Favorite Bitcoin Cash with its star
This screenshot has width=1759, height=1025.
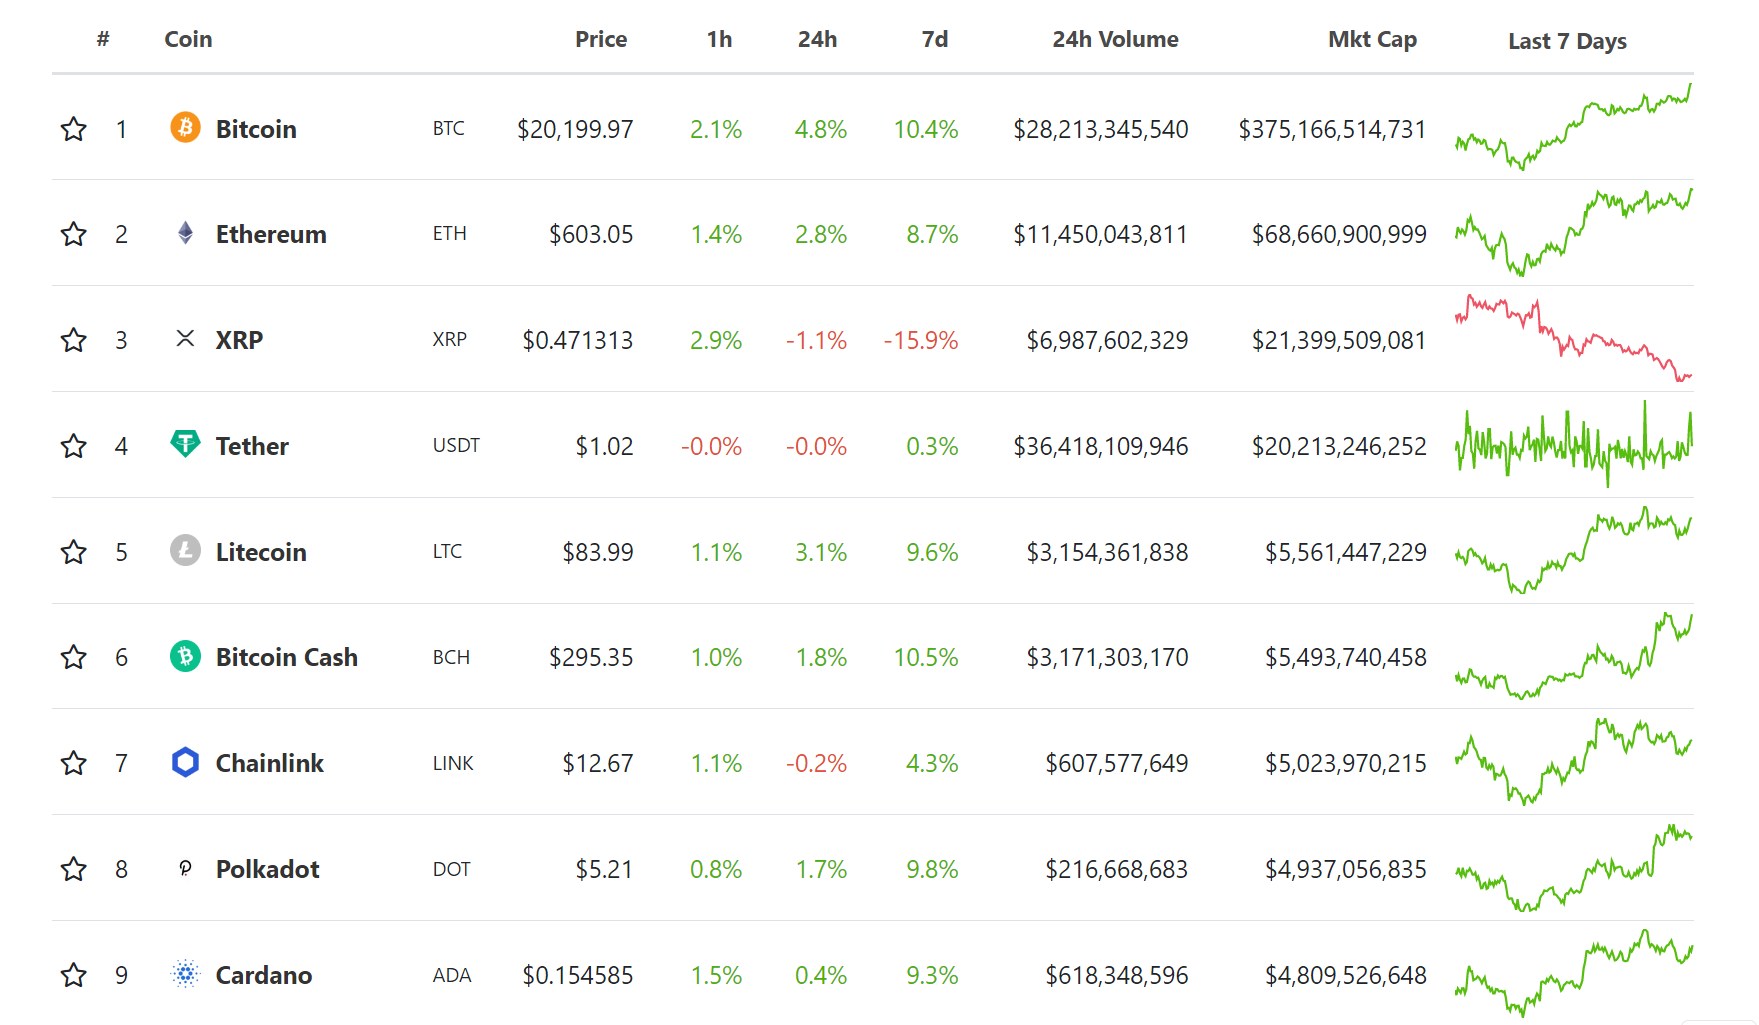(74, 657)
